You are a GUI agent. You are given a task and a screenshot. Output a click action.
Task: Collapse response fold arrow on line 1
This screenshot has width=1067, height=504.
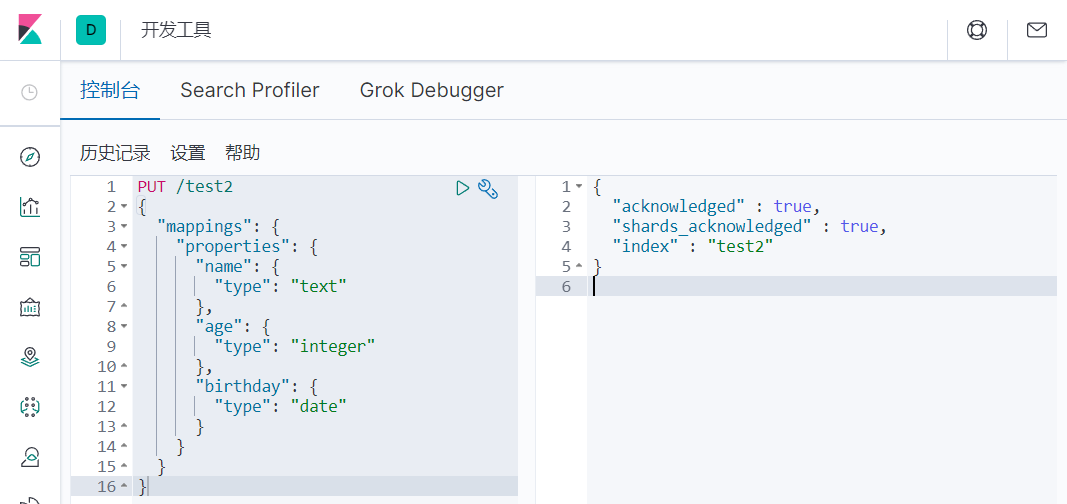(578, 186)
